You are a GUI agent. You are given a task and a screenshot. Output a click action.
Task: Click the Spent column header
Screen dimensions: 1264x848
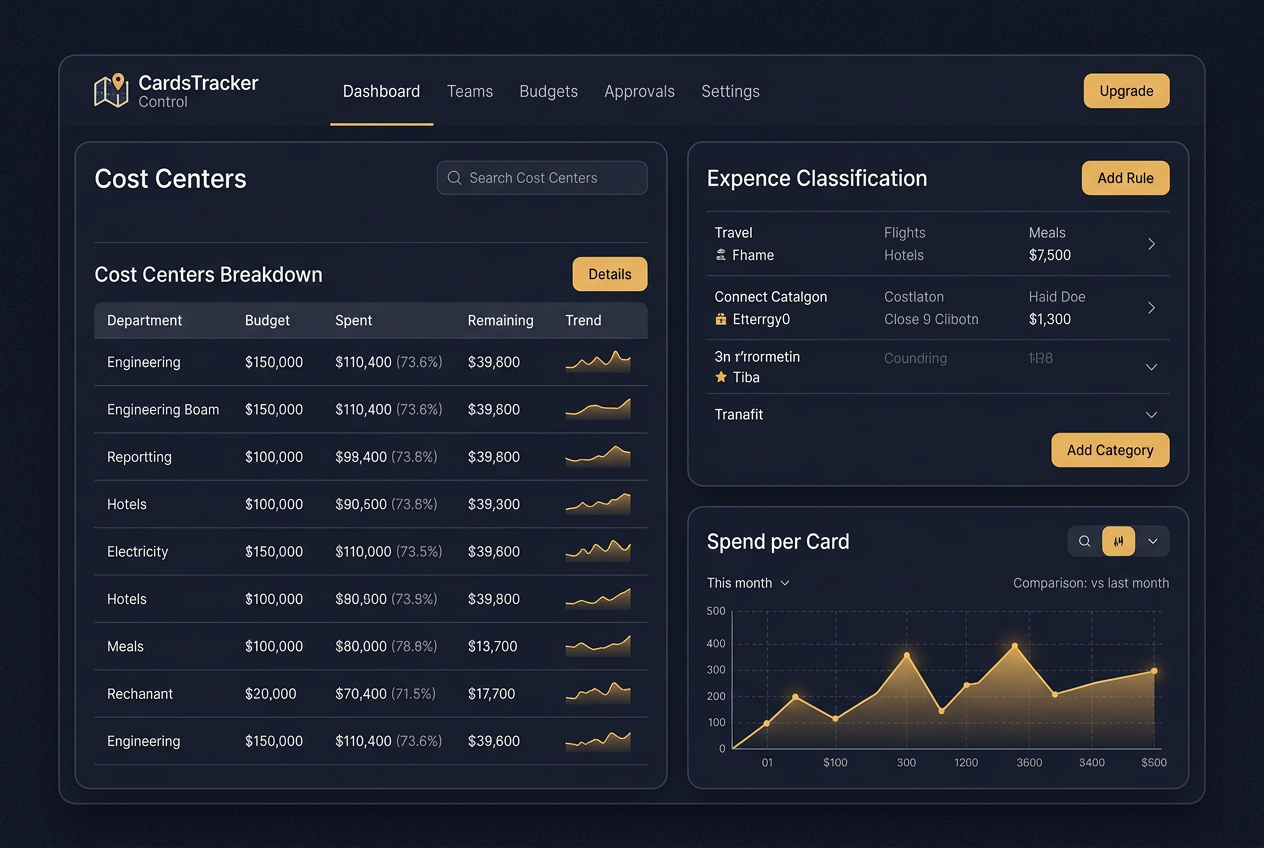(353, 321)
